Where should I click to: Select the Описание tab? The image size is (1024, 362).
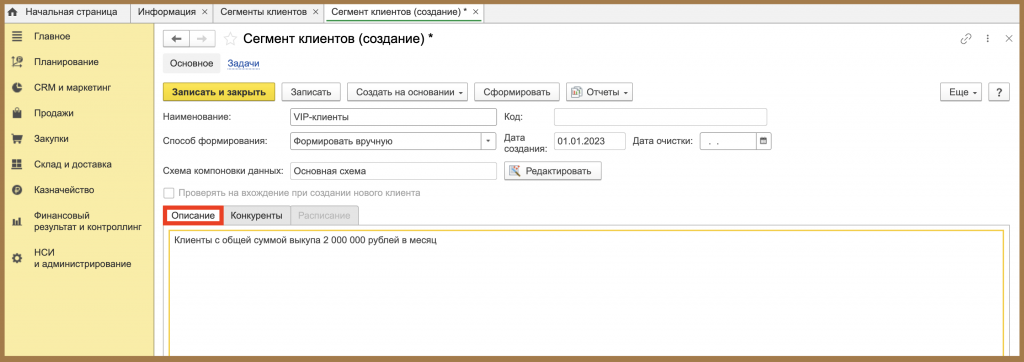point(193,215)
